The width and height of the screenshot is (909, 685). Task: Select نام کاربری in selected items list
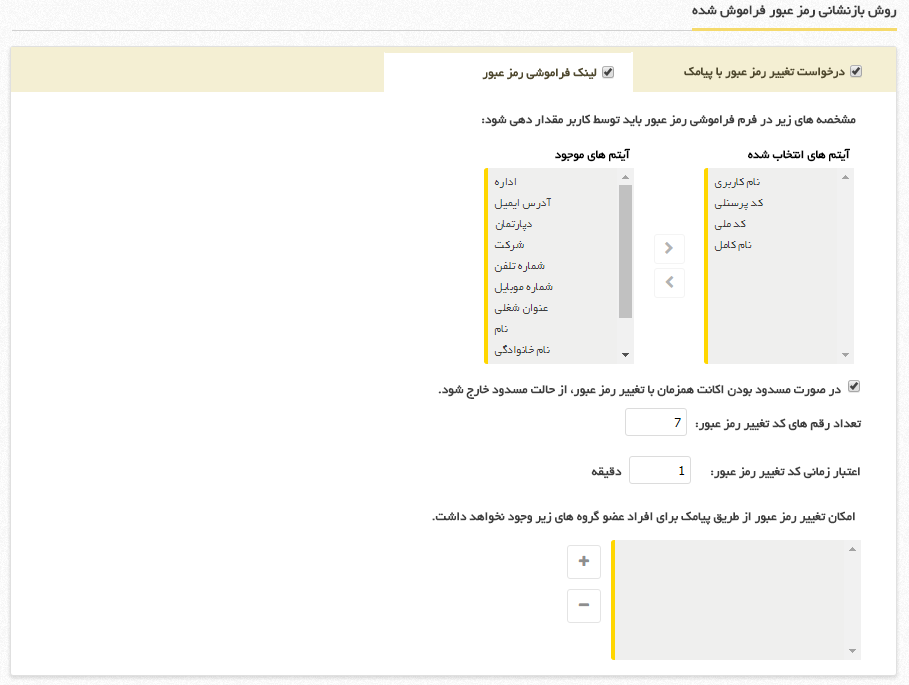click(738, 182)
